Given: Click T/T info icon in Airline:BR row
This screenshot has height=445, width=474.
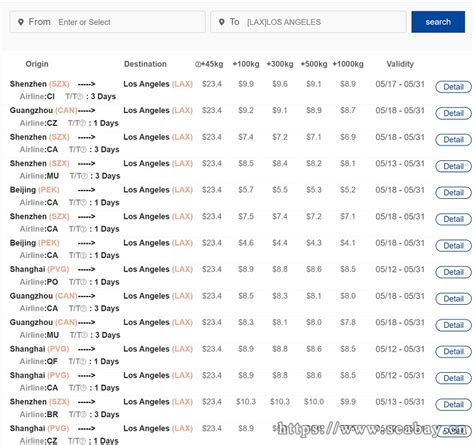Looking at the screenshot, I should point(83,414).
